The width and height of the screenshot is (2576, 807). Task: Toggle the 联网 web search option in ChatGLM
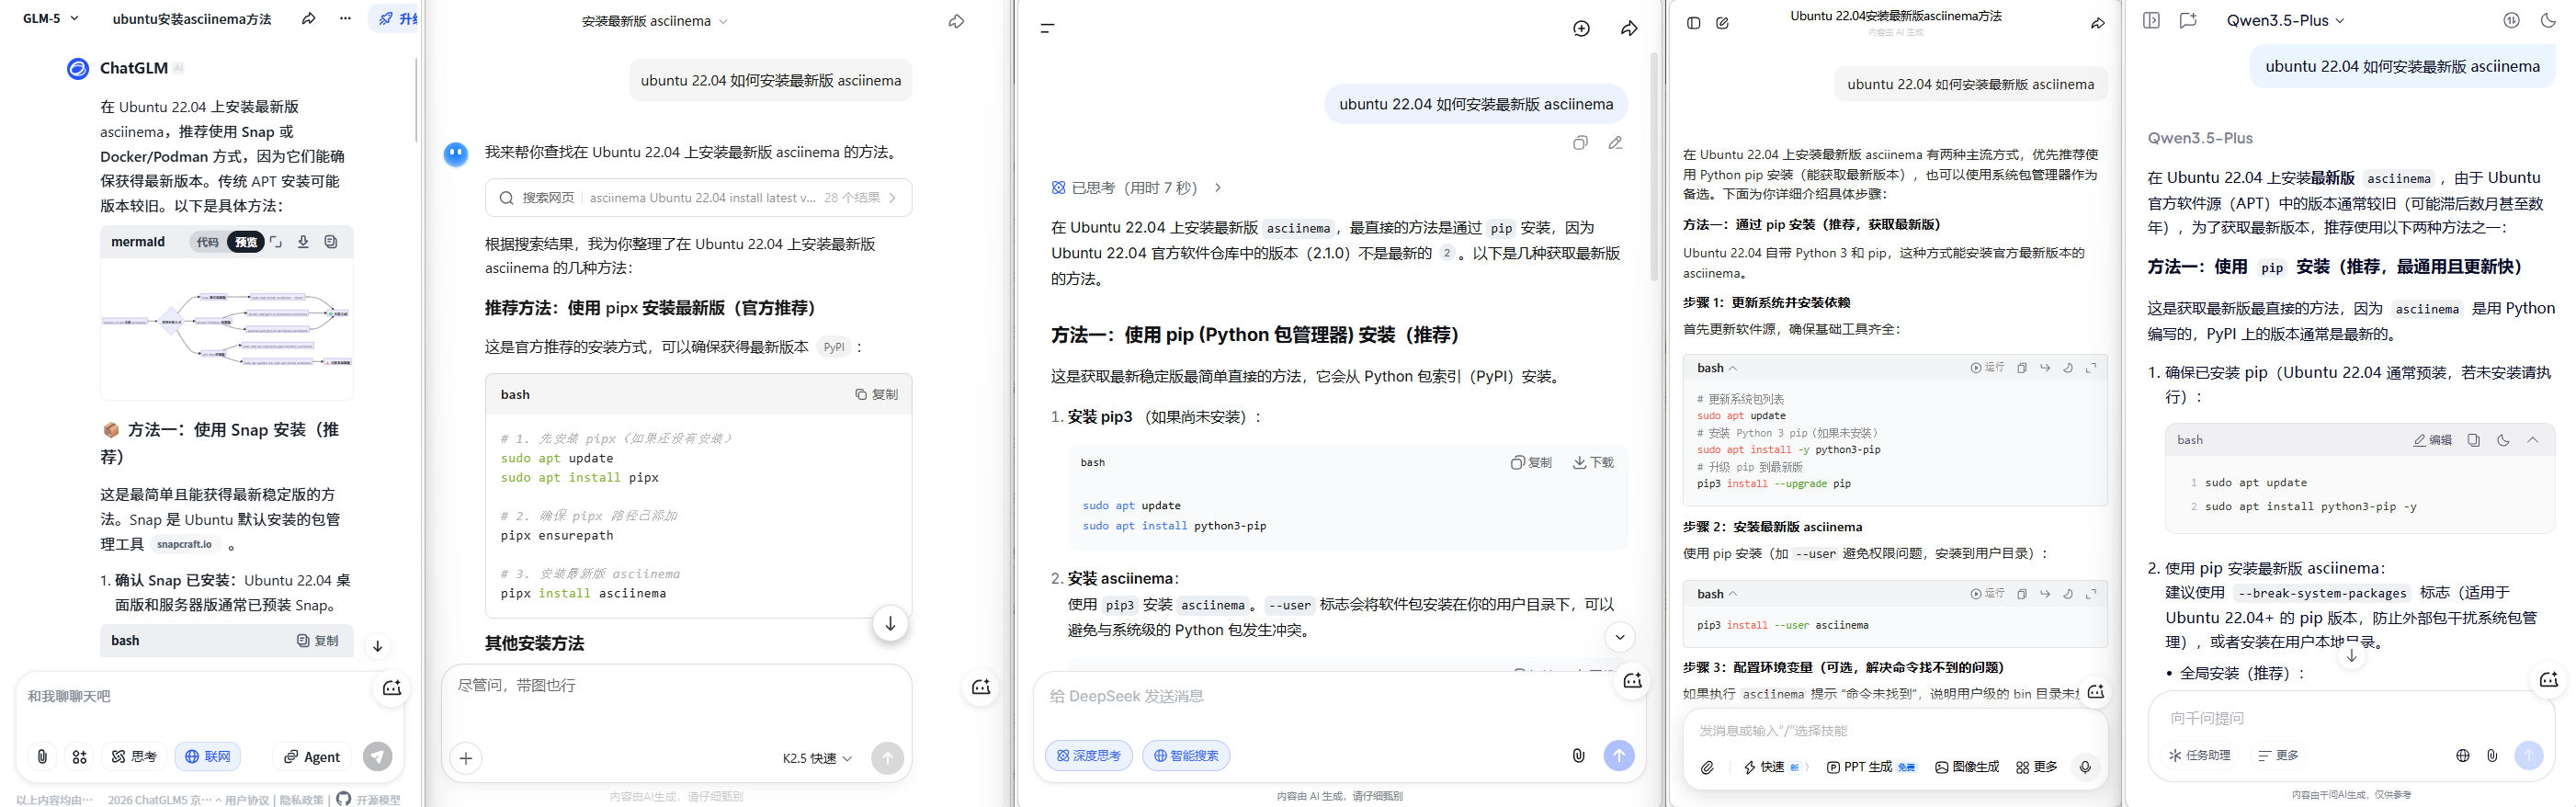click(207, 757)
